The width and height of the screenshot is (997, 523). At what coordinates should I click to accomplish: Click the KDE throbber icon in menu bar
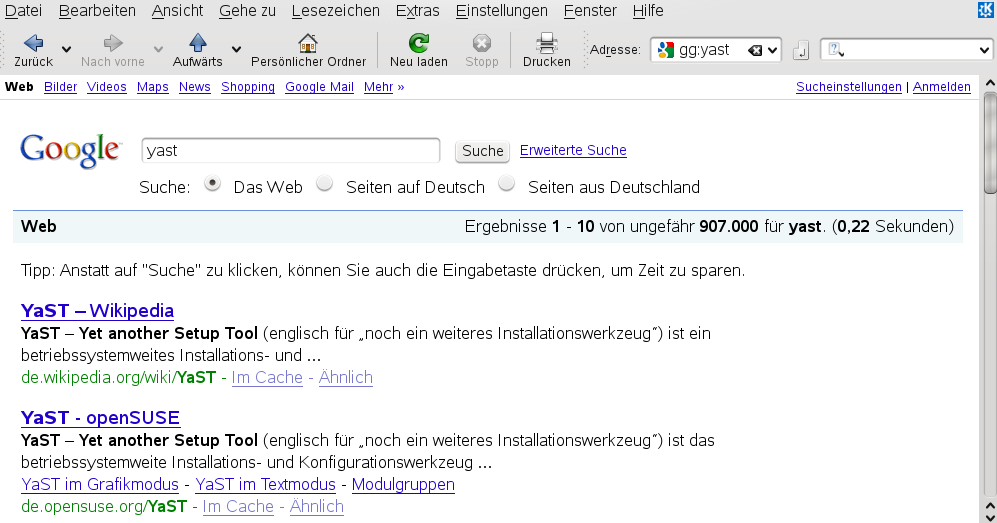click(x=986, y=10)
